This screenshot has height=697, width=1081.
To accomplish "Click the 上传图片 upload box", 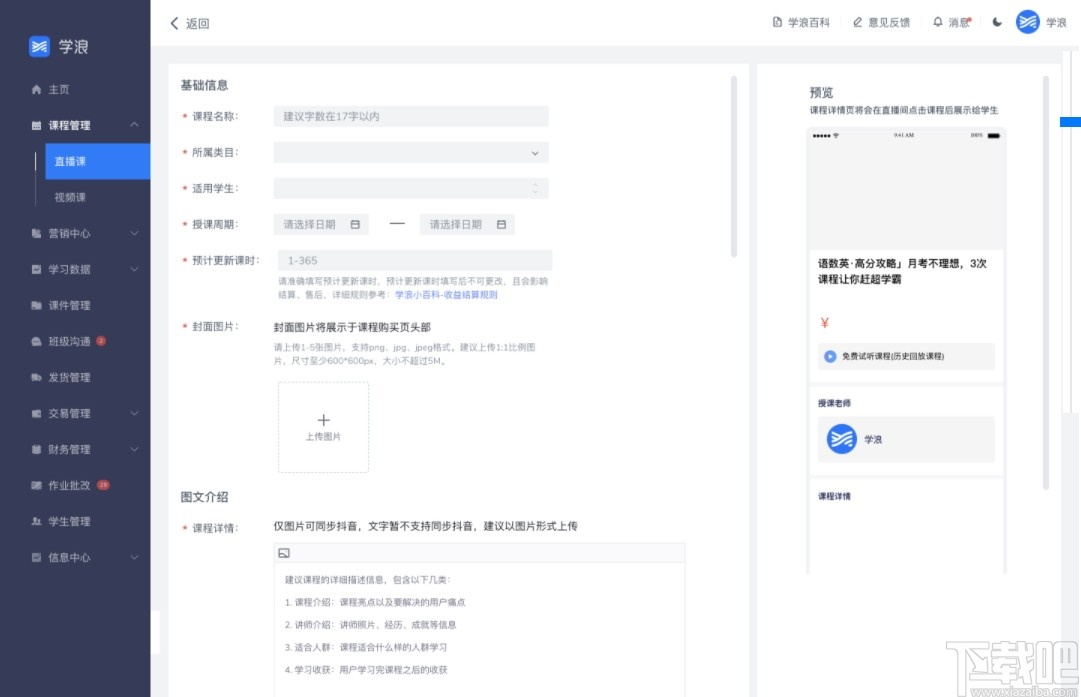I will 323,427.
